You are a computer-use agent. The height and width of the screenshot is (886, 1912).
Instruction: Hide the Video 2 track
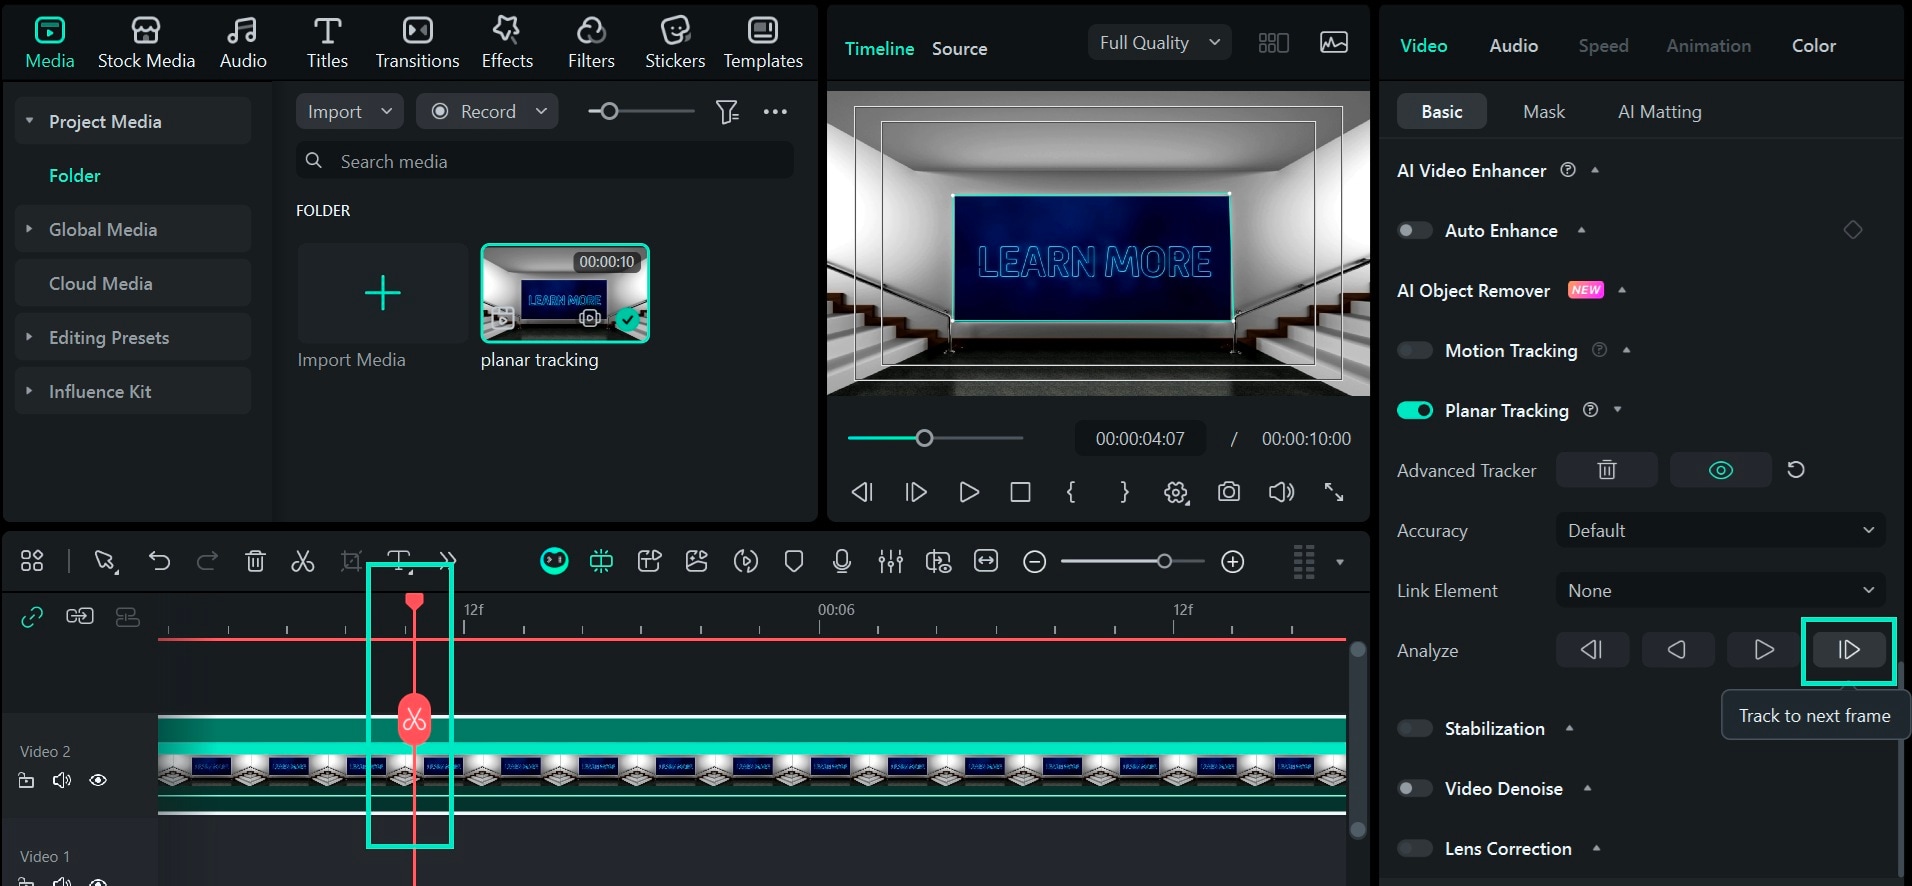[x=98, y=780]
